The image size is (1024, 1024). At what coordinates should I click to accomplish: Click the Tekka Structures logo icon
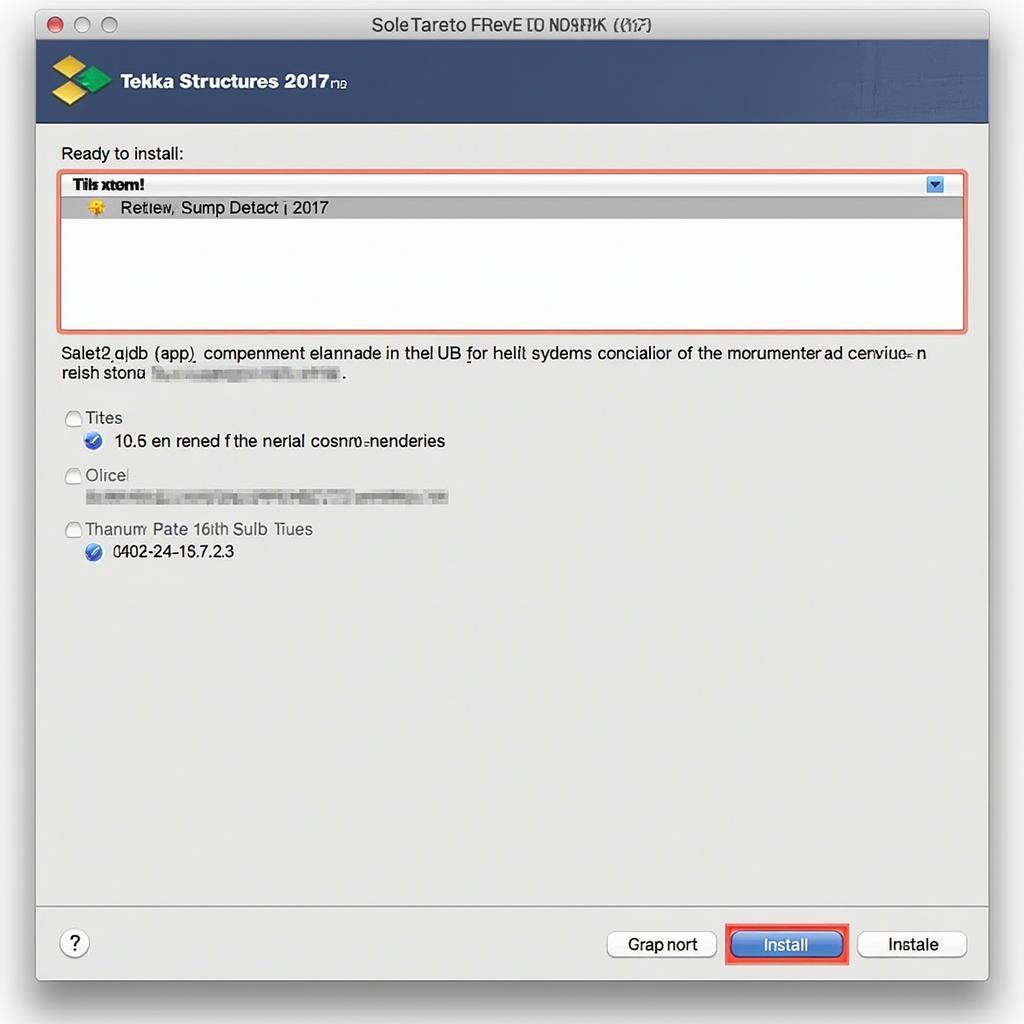point(80,80)
